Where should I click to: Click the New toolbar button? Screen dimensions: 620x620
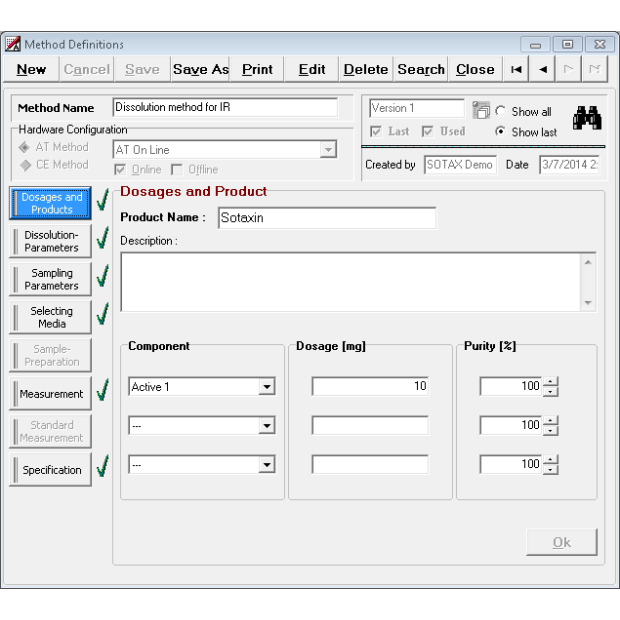coord(31,69)
